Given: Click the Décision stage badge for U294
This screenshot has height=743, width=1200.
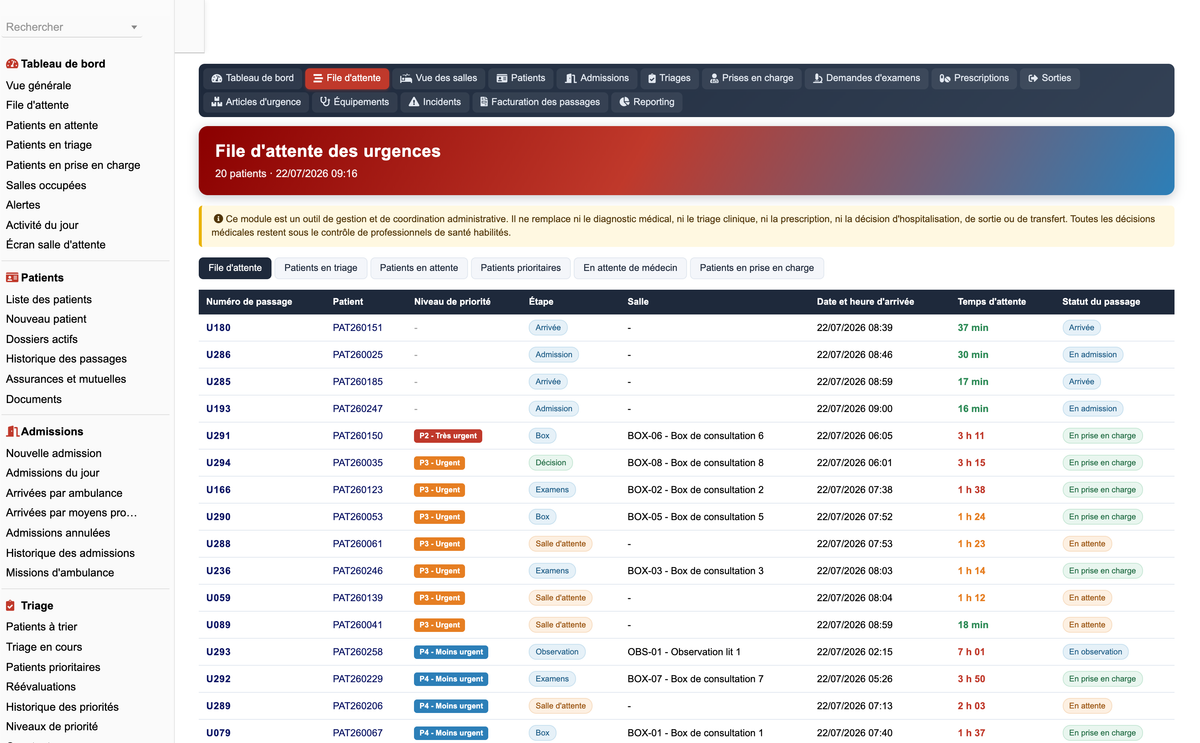Looking at the screenshot, I should [x=551, y=463].
